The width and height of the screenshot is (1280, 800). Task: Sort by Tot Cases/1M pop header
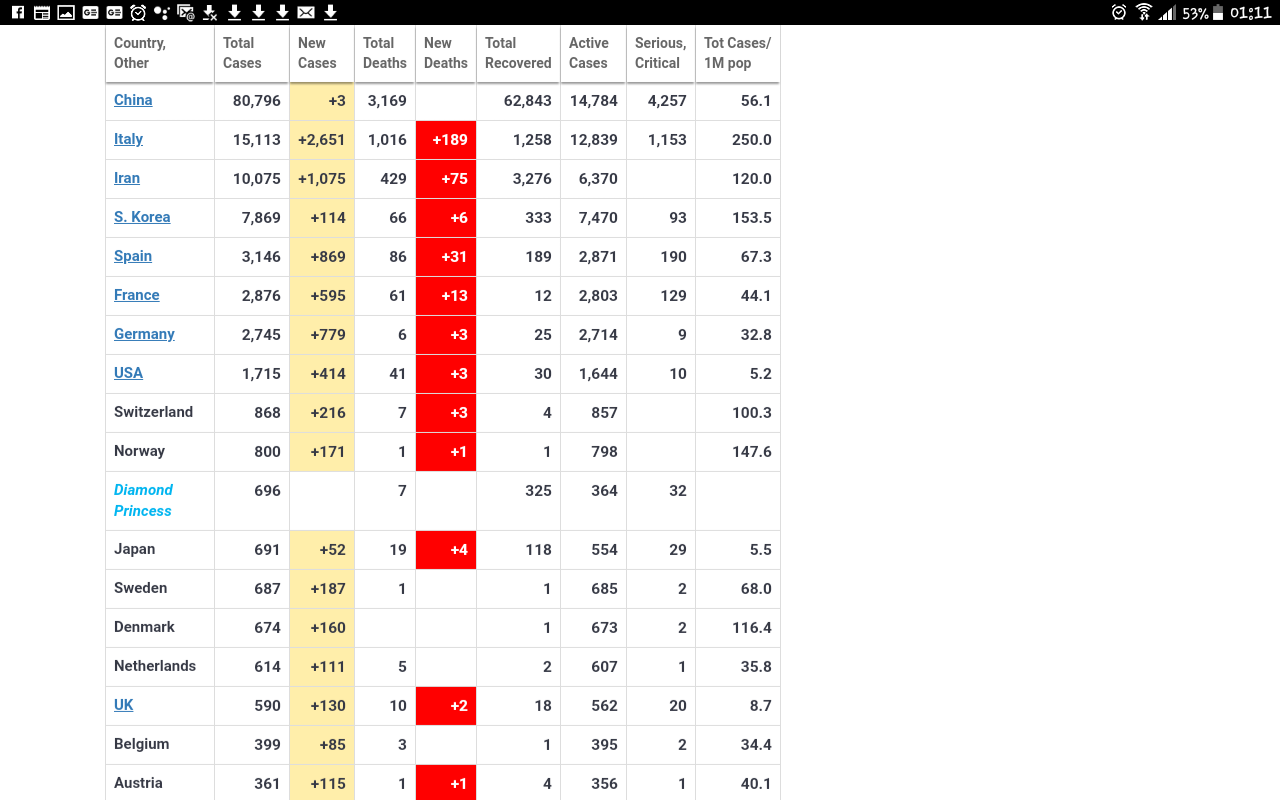click(737, 53)
